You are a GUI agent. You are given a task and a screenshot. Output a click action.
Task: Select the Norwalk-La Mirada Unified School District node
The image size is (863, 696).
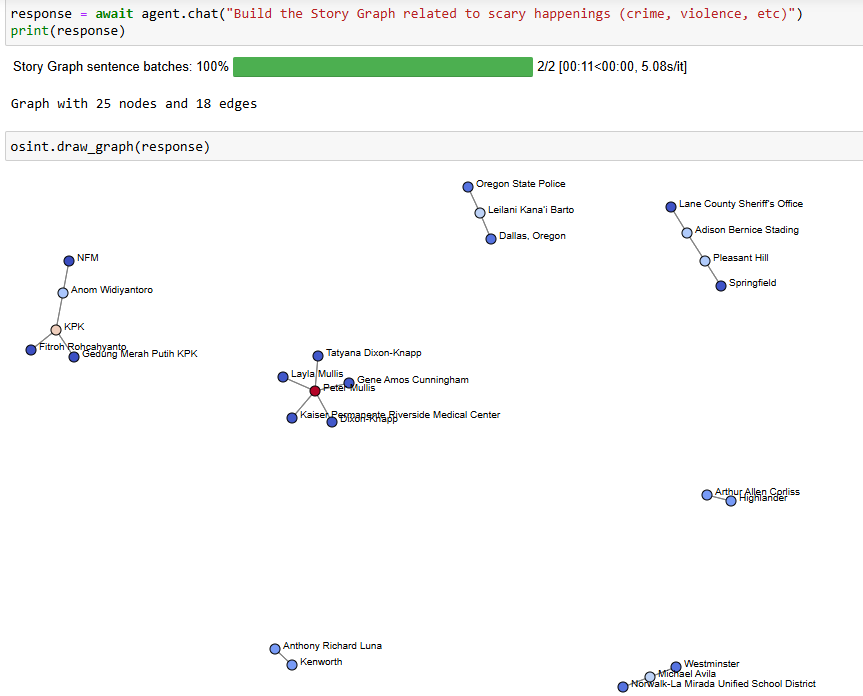click(x=623, y=687)
